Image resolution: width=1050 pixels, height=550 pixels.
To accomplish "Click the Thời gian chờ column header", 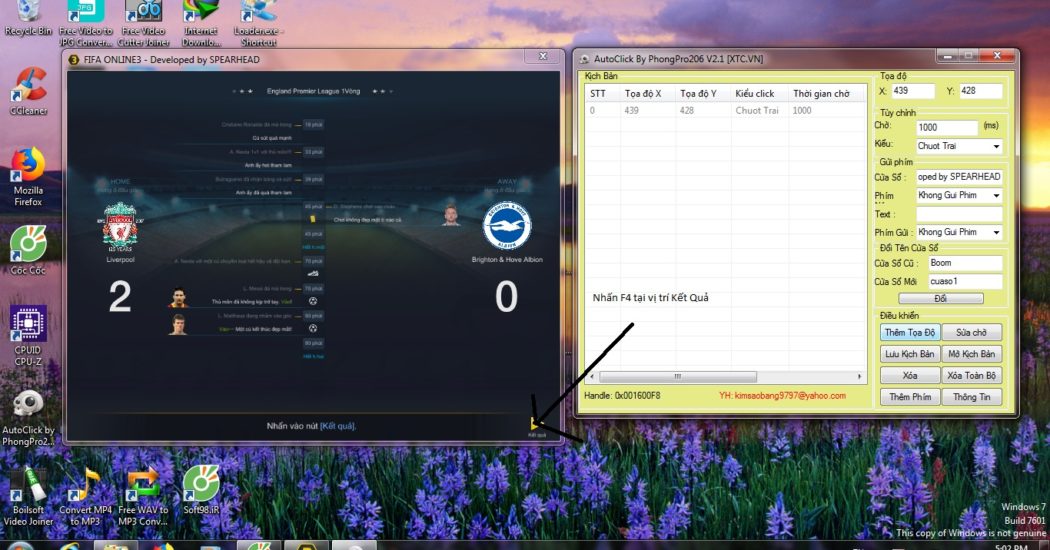I will point(826,94).
